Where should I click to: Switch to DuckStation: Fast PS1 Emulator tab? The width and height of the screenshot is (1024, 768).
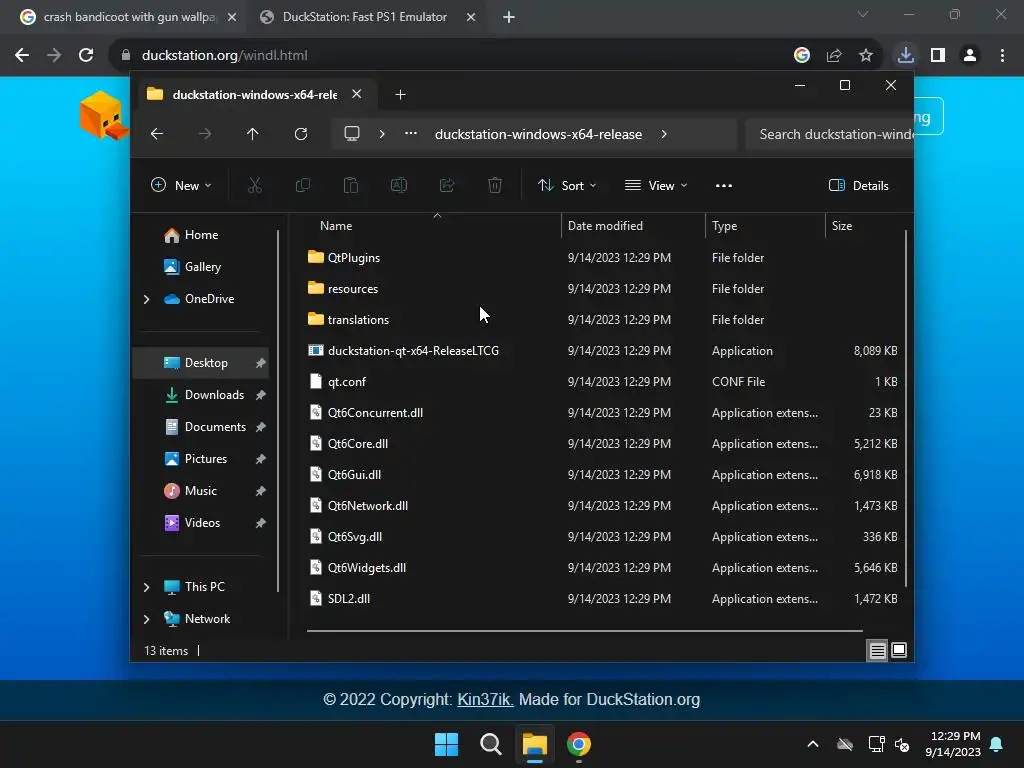pos(367,17)
